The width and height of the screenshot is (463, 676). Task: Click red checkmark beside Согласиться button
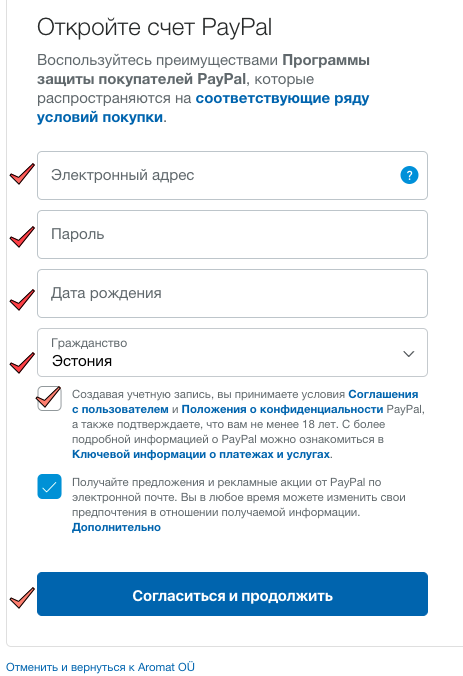22,598
